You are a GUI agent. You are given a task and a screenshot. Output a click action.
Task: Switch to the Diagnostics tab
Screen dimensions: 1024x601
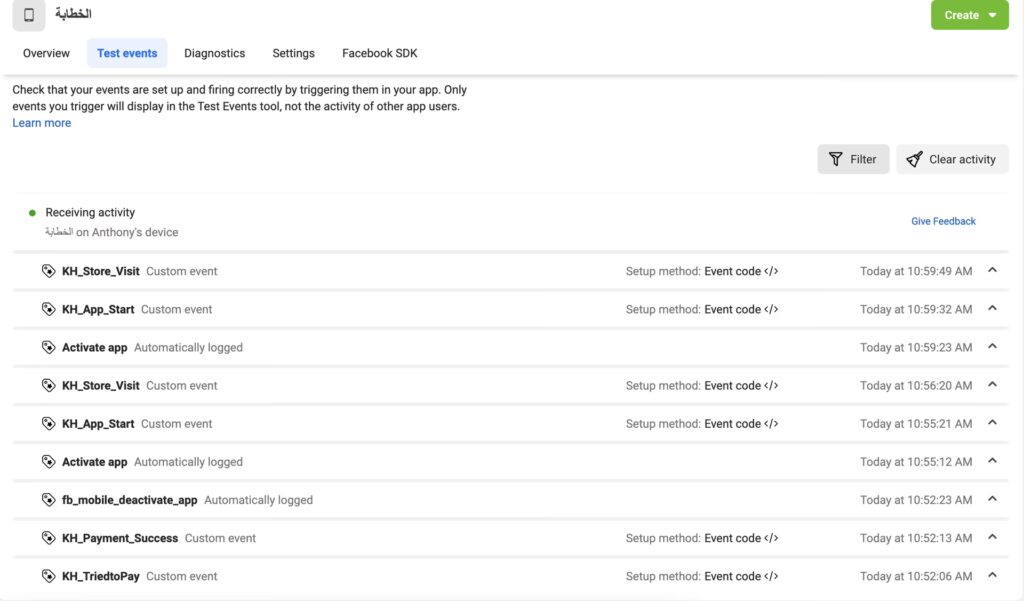(214, 53)
